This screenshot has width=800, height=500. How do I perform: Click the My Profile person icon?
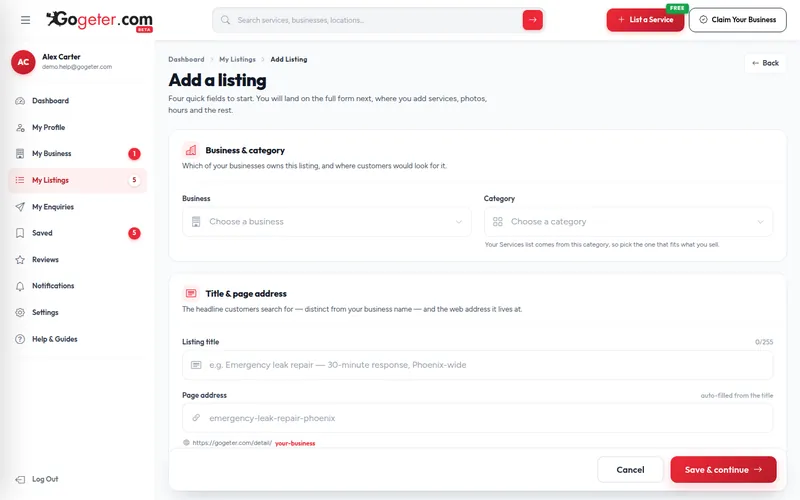point(20,128)
